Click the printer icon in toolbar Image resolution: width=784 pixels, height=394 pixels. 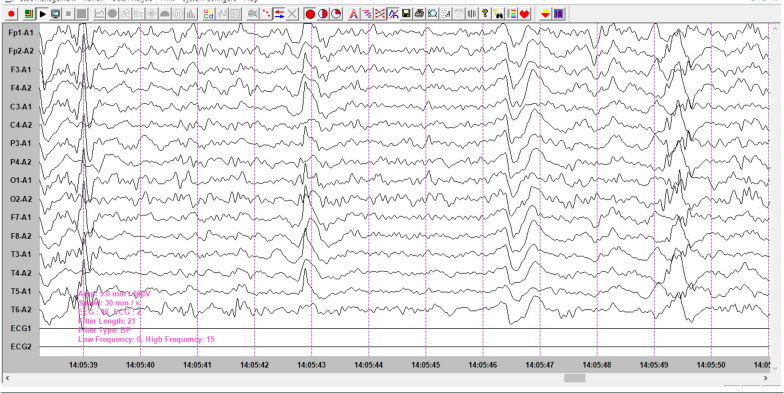click(x=420, y=14)
